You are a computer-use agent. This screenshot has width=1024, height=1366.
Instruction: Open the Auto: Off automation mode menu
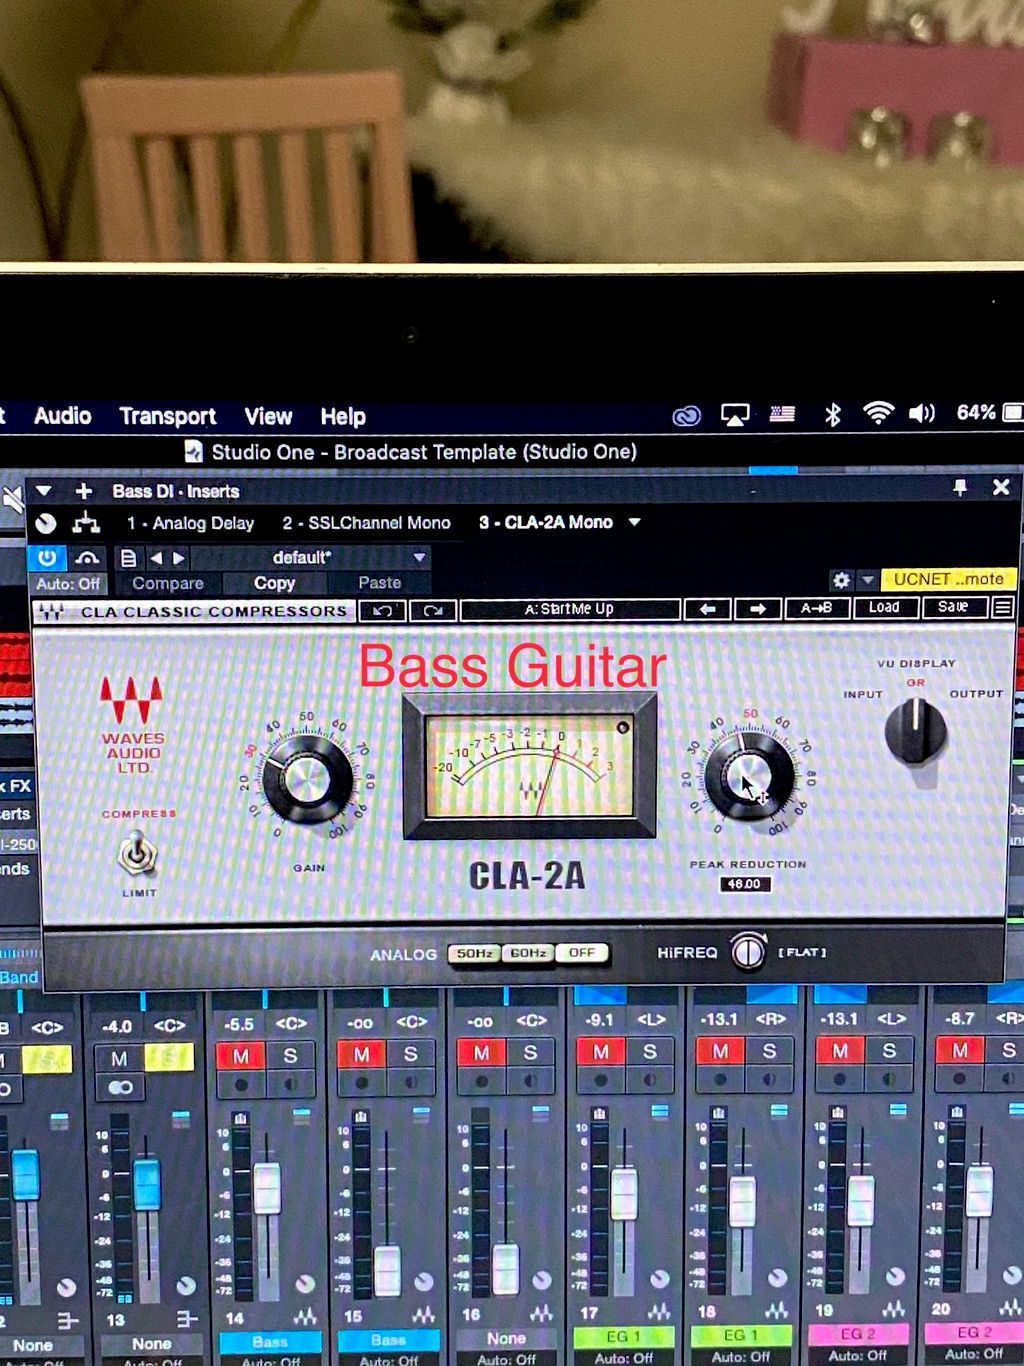click(68, 584)
